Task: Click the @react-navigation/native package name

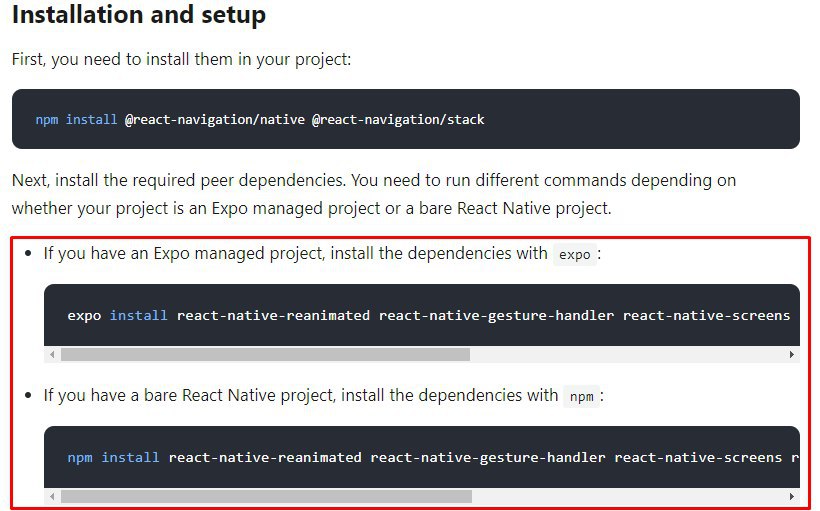Action: pyautogui.click(x=214, y=120)
